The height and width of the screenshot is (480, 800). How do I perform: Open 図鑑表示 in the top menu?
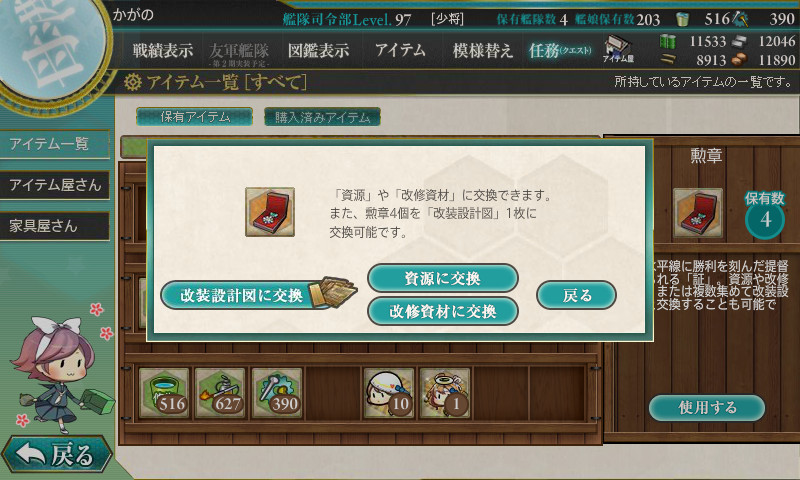click(x=318, y=50)
